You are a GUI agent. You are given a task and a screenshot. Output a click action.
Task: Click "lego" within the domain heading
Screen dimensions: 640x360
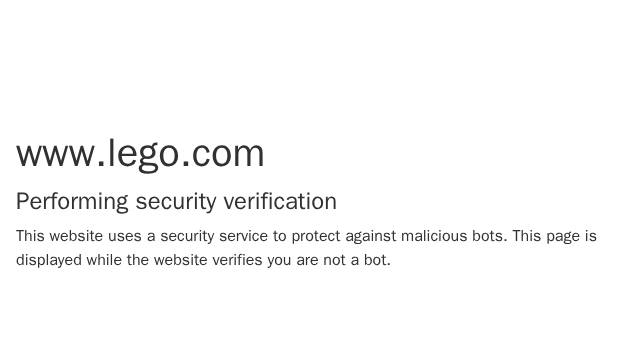click(x=143, y=155)
